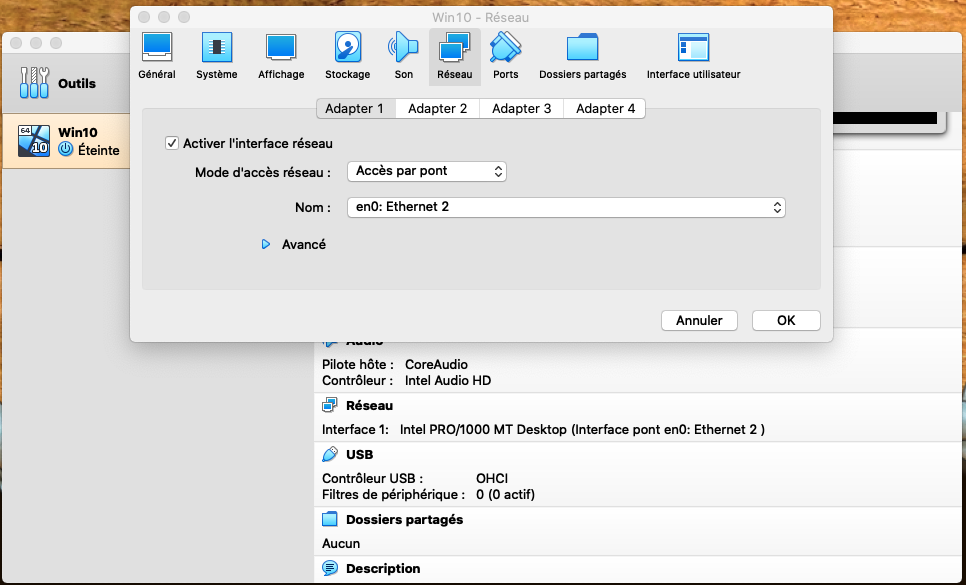Screen dimensions: 966x585
Task: Switch to the Adapter 2 tab
Action: pos(437,108)
